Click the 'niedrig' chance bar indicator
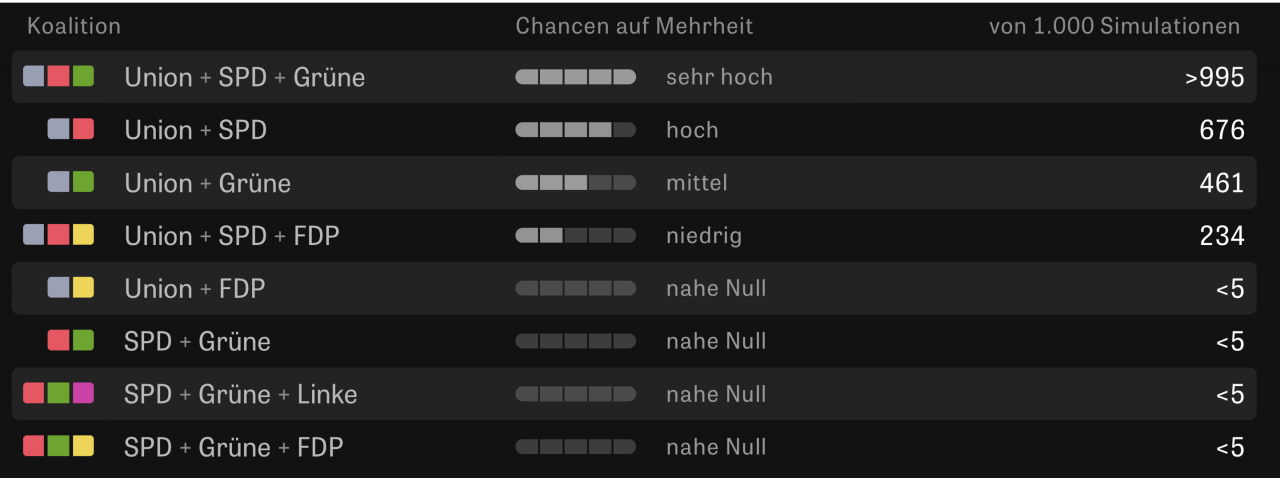The image size is (1280, 482). (x=575, y=236)
